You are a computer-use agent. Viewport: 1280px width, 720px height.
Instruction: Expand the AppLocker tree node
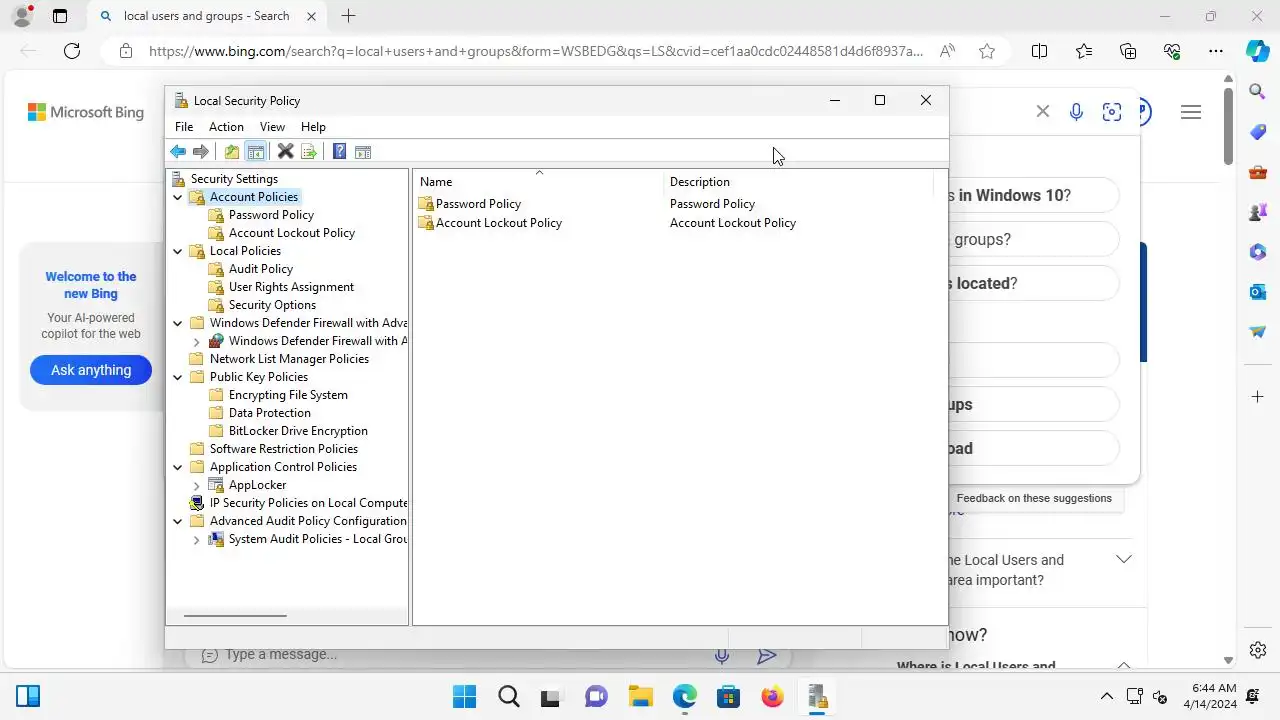(x=197, y=485)
